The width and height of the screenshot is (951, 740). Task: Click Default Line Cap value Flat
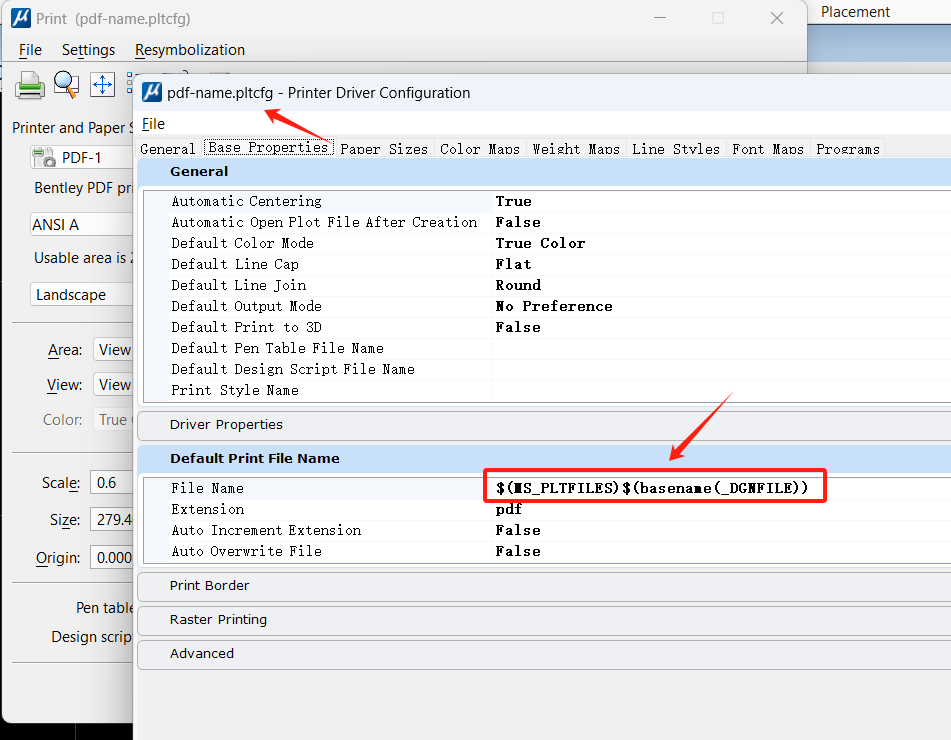pyautogui.click(x=513, y=264)
